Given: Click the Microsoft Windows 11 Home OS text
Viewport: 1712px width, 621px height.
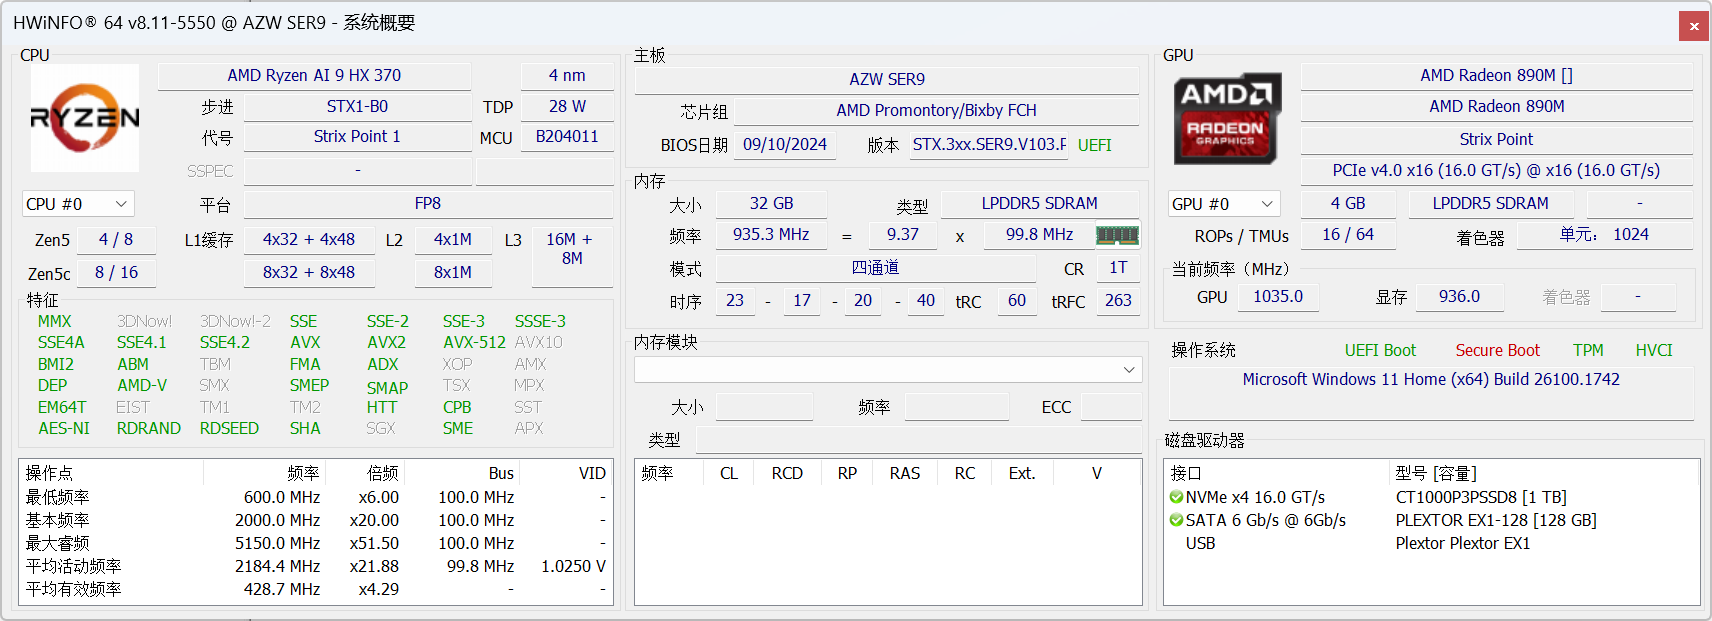Looking at the screenshot, I should pyautogui.click(x=1430, y=380).
